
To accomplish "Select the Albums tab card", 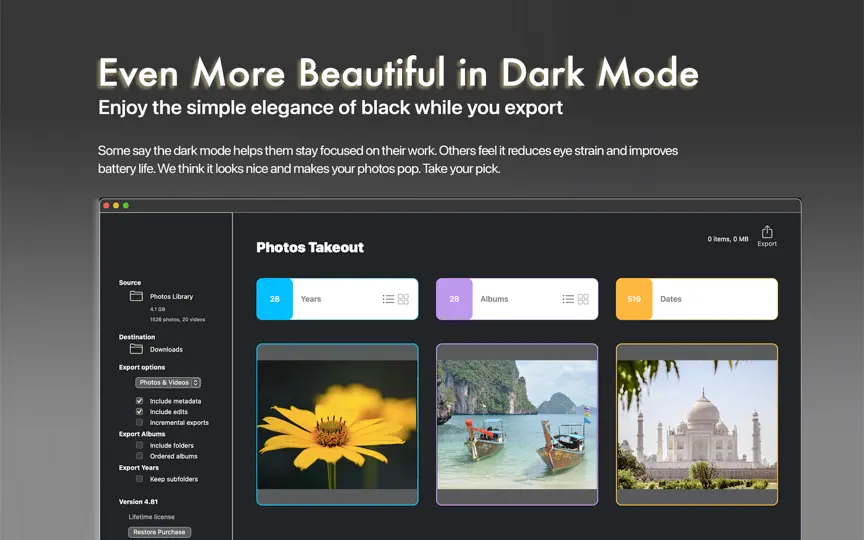I will coord(517,299).
